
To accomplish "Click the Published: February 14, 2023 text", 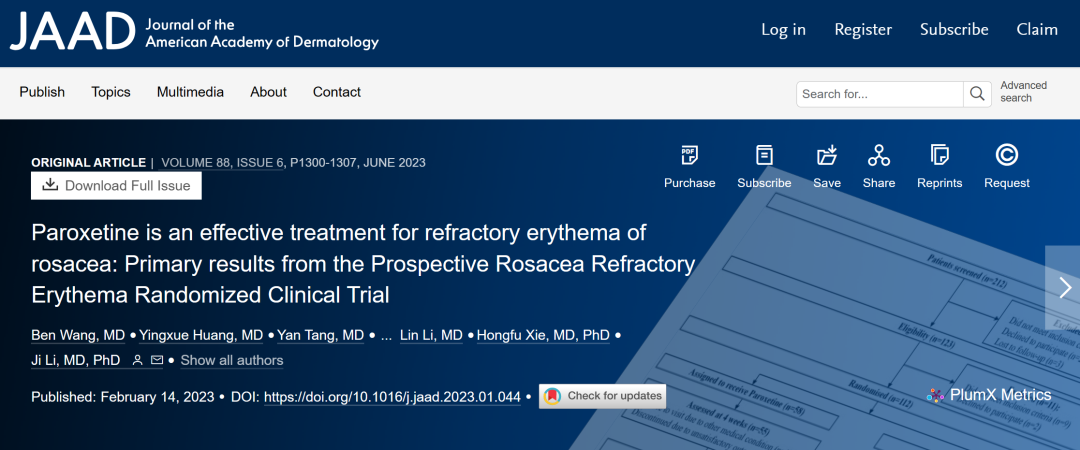I will 123,397.
